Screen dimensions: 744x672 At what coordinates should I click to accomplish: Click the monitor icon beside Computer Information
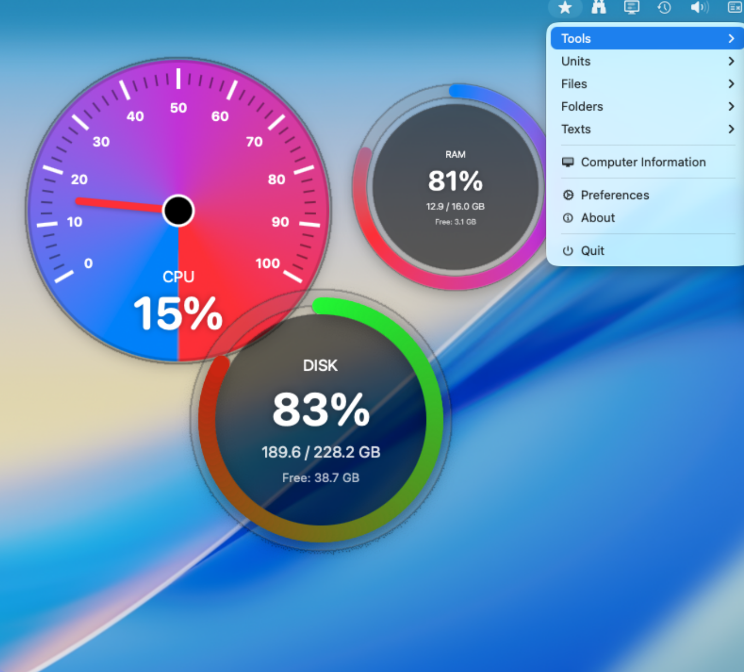tap(568, 162)
